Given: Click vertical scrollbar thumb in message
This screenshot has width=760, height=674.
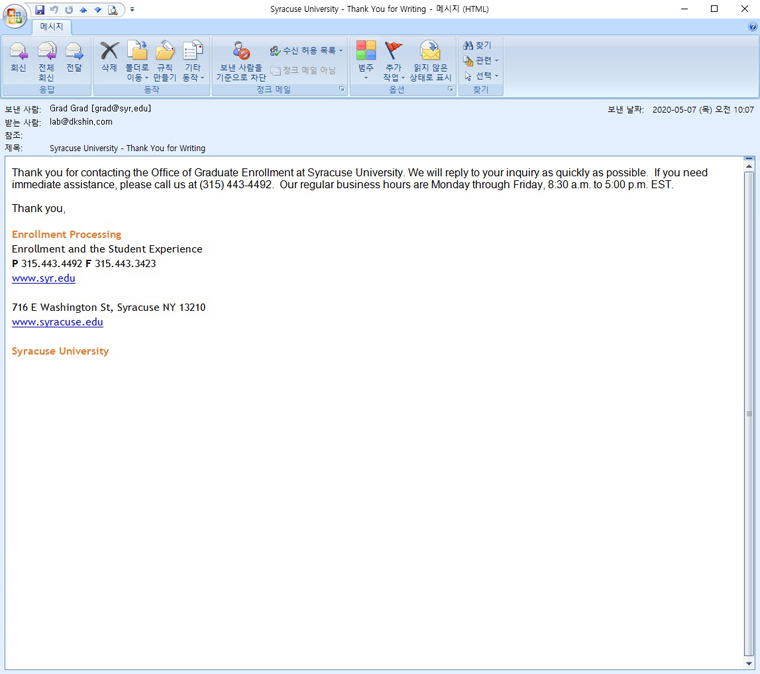Looking at the screenshot, I should 749,413.
